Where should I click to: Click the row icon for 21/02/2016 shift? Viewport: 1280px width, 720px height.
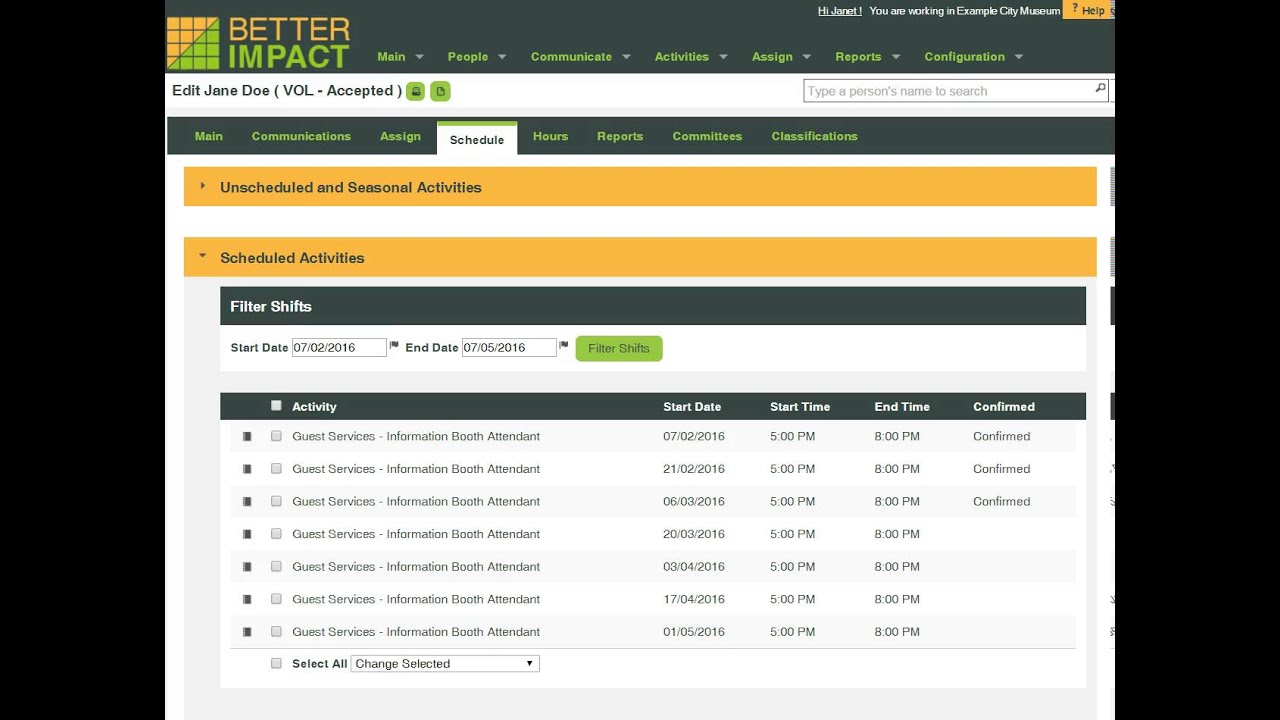coord(247,469)
